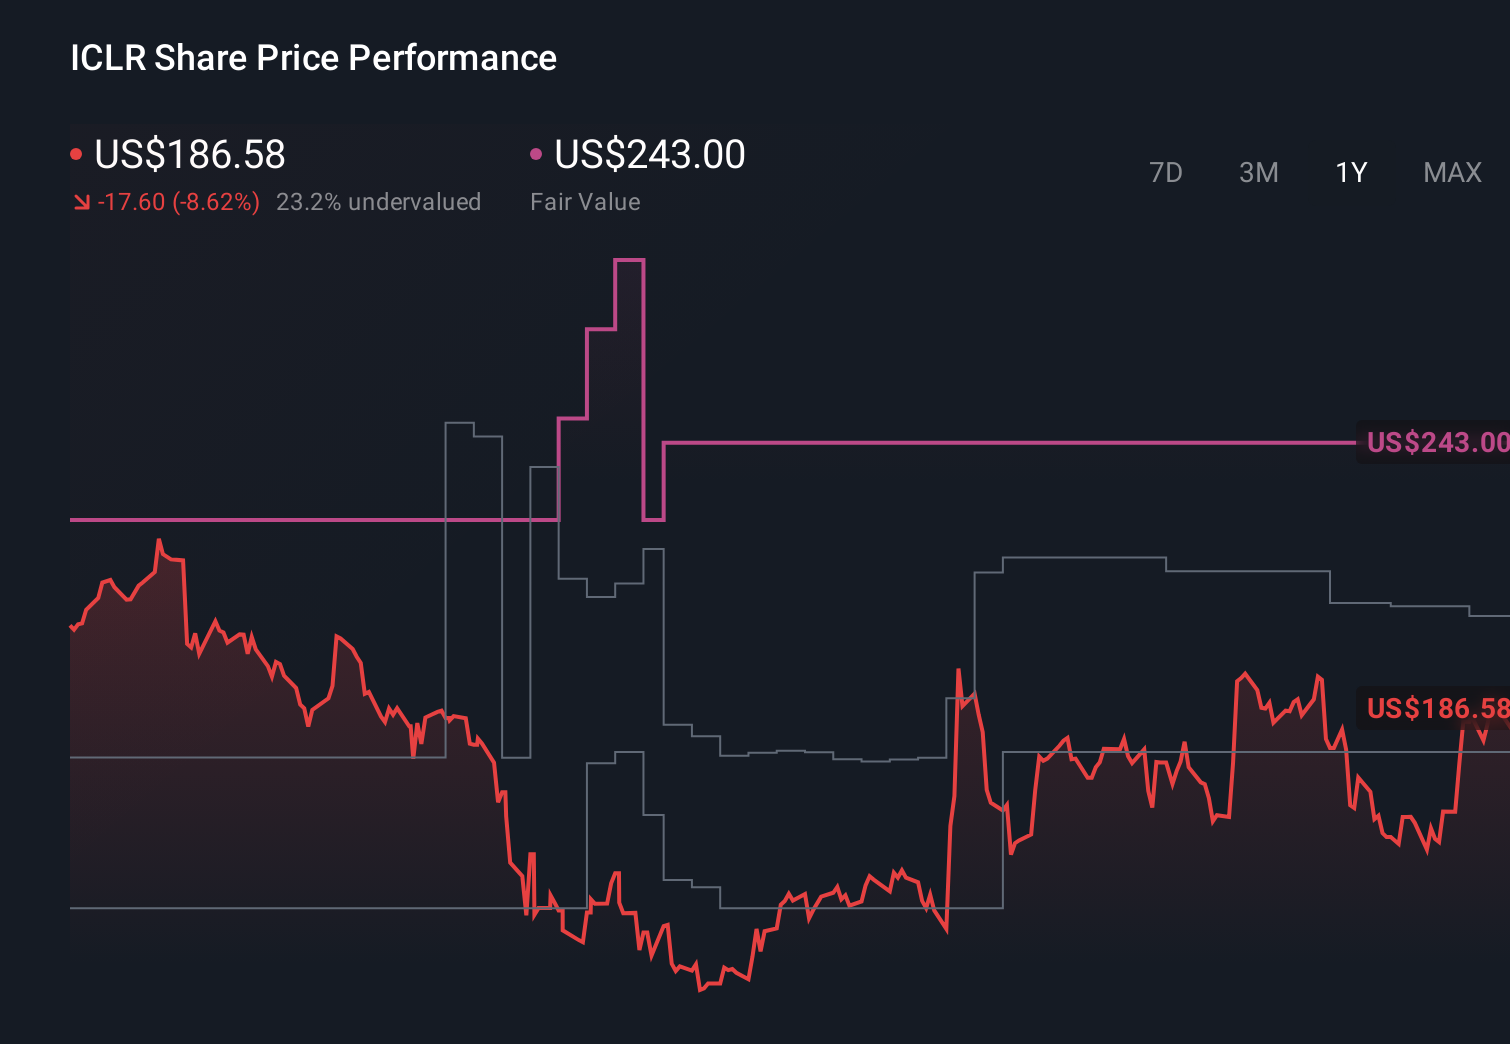
Task: Click the ICLR Share Price Performance title
Action: (x=312, y=58)
